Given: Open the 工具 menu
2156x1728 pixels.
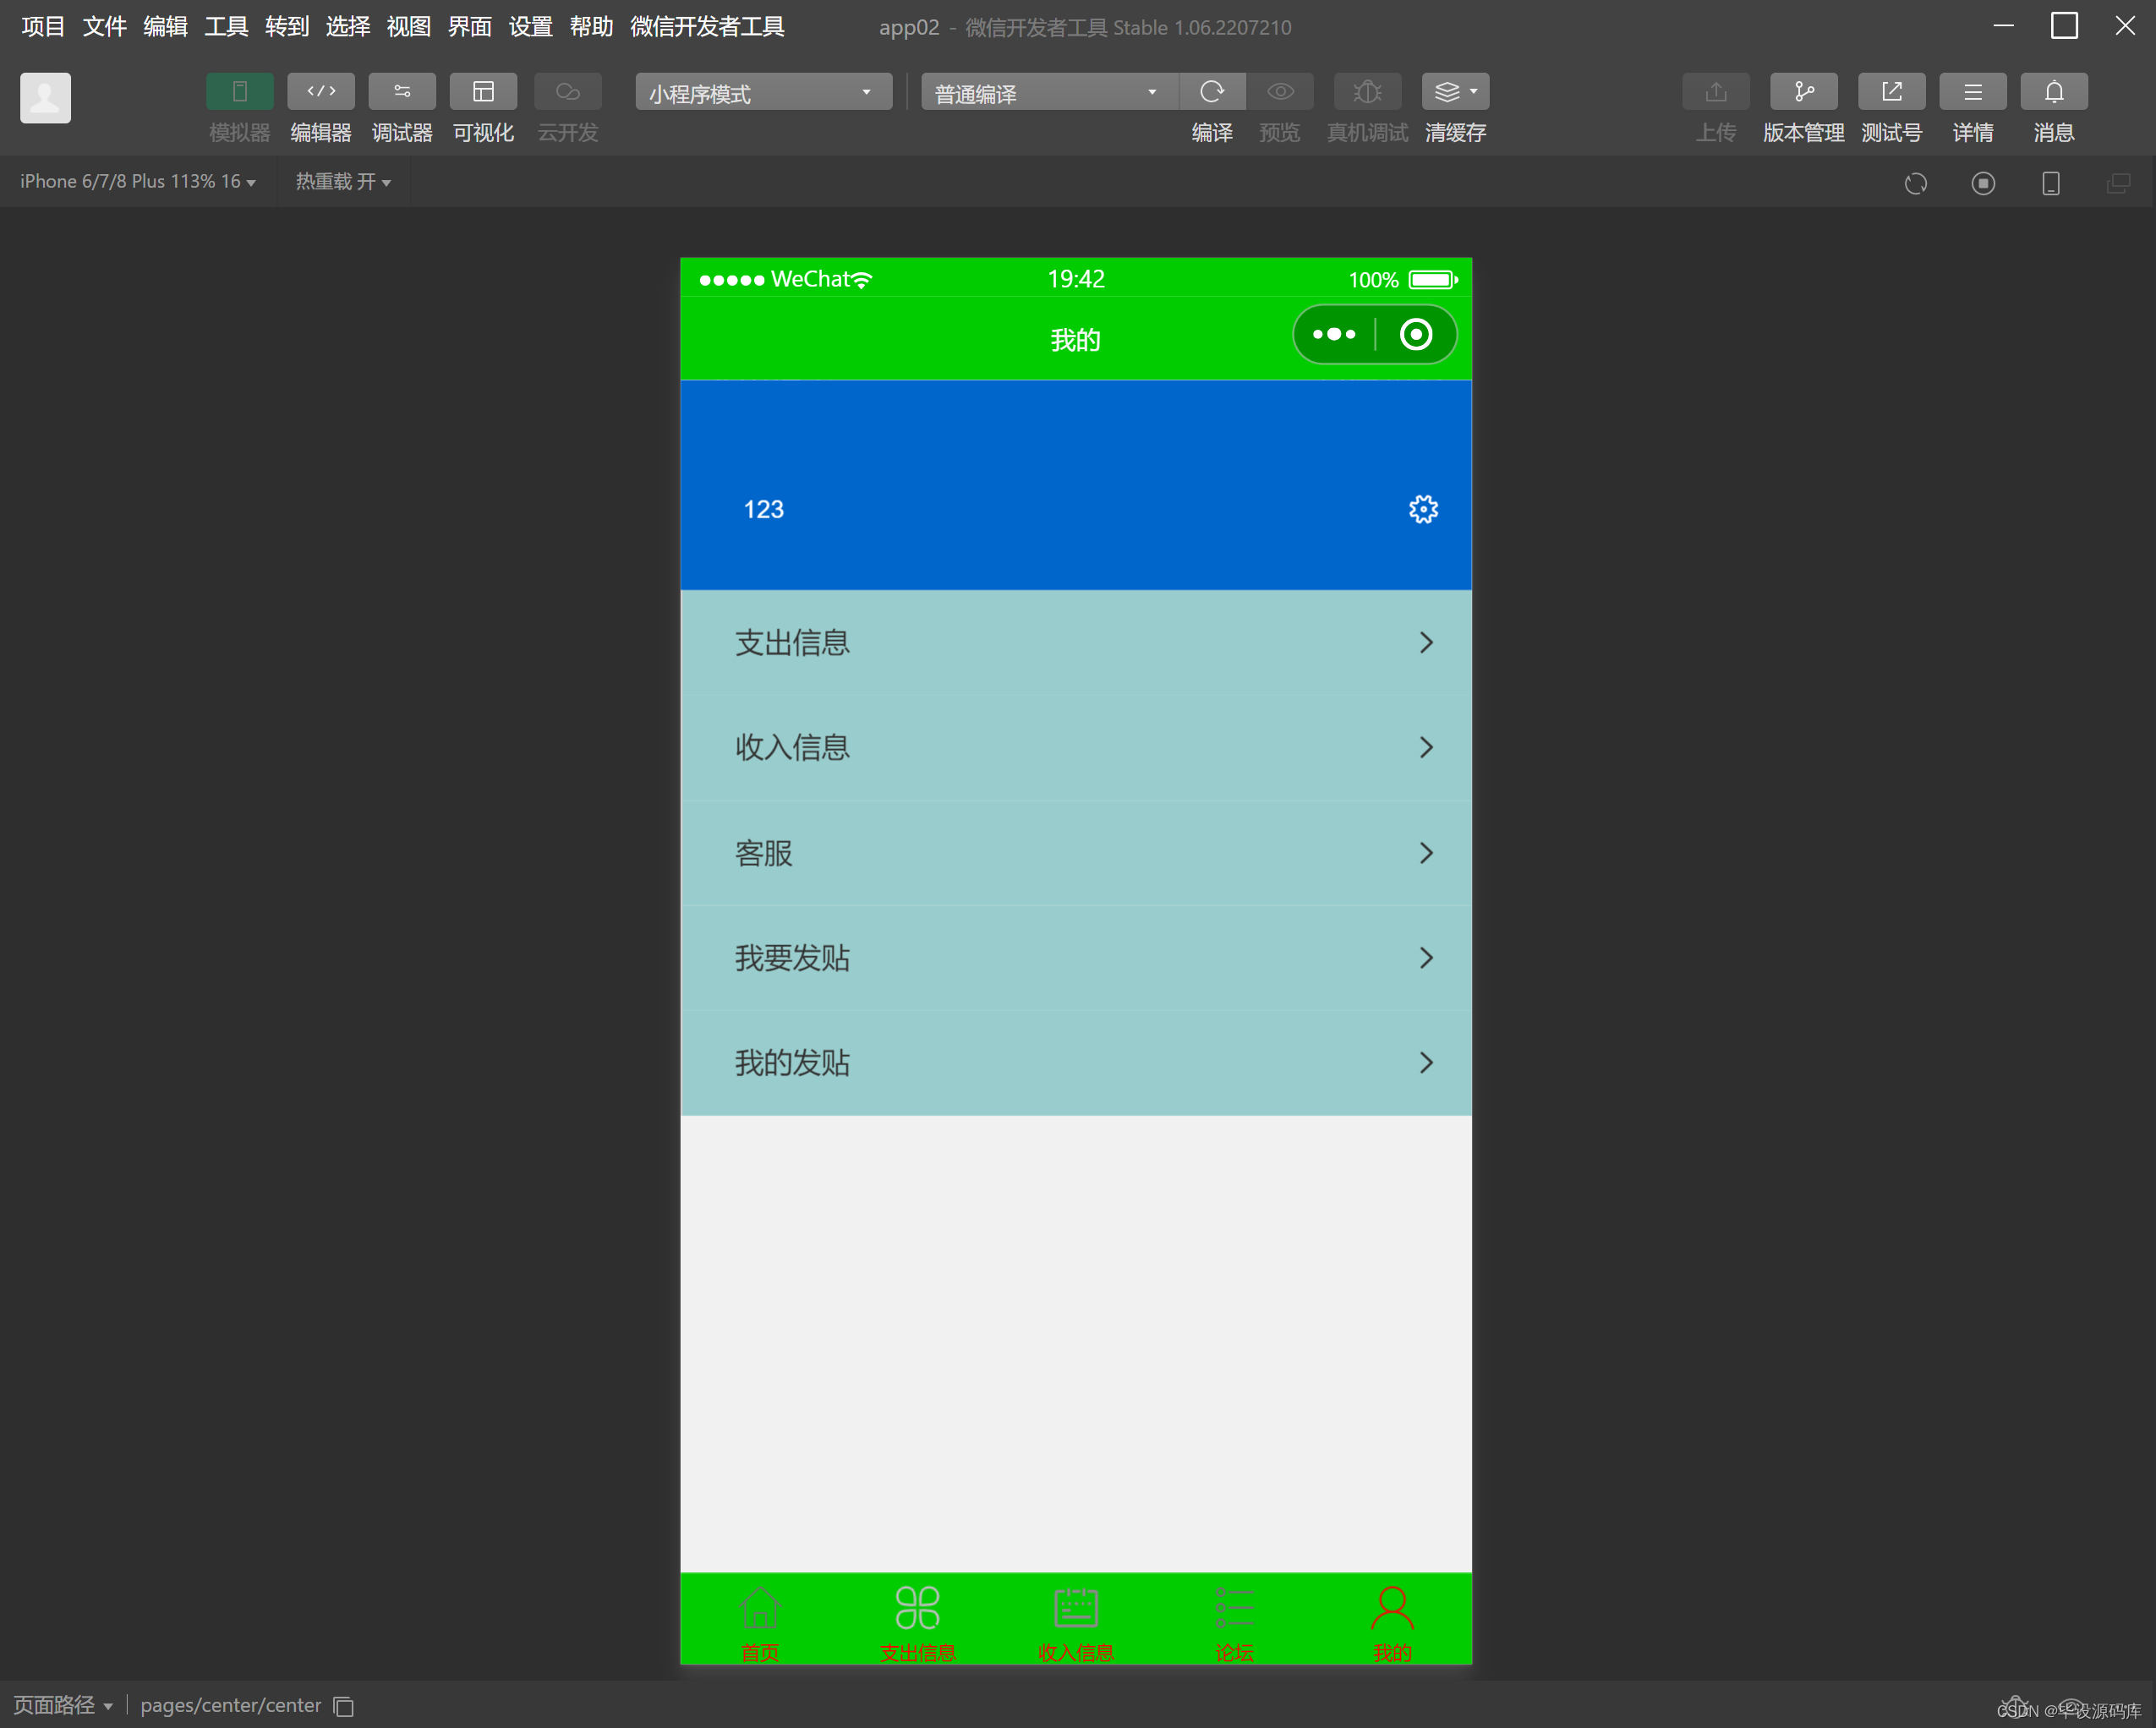Looking at the screenshot, I should click(x=225, y=26).
